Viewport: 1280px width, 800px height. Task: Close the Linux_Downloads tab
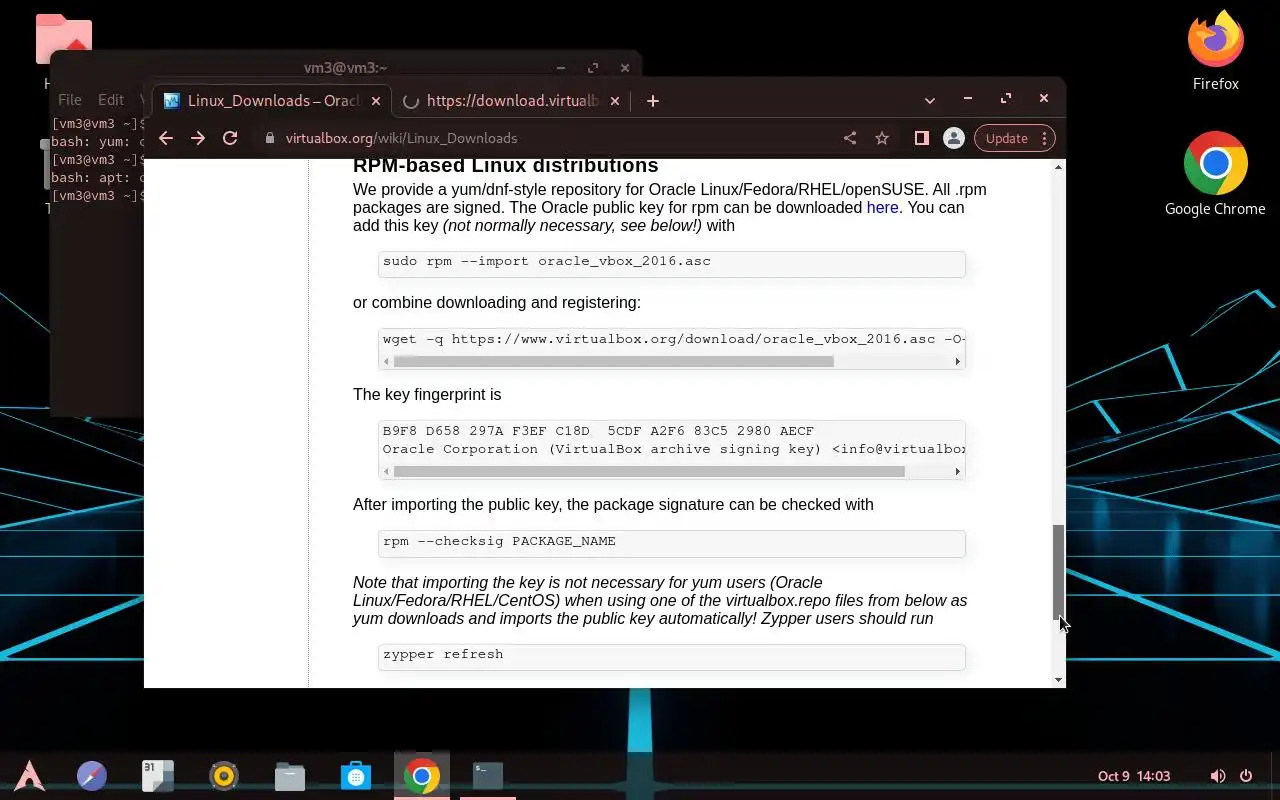coord(376,101)
